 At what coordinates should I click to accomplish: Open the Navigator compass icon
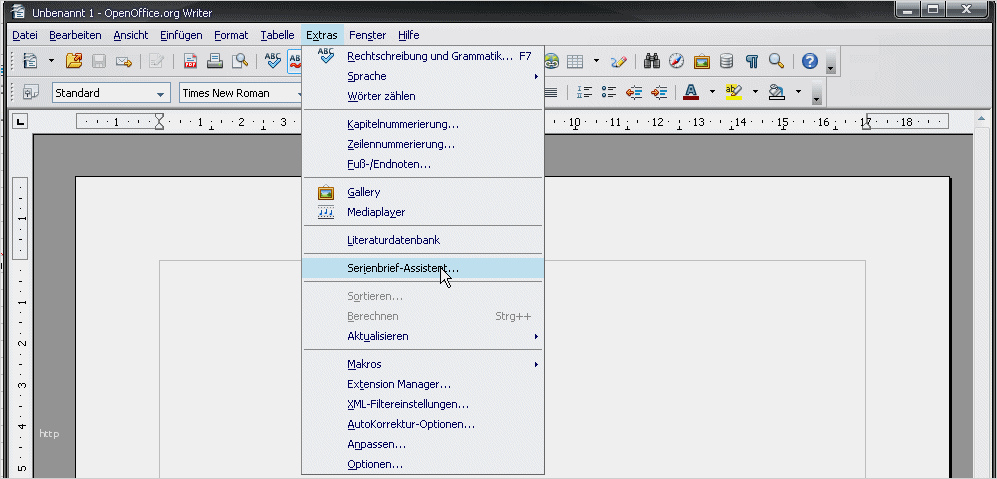pos(677,62)
